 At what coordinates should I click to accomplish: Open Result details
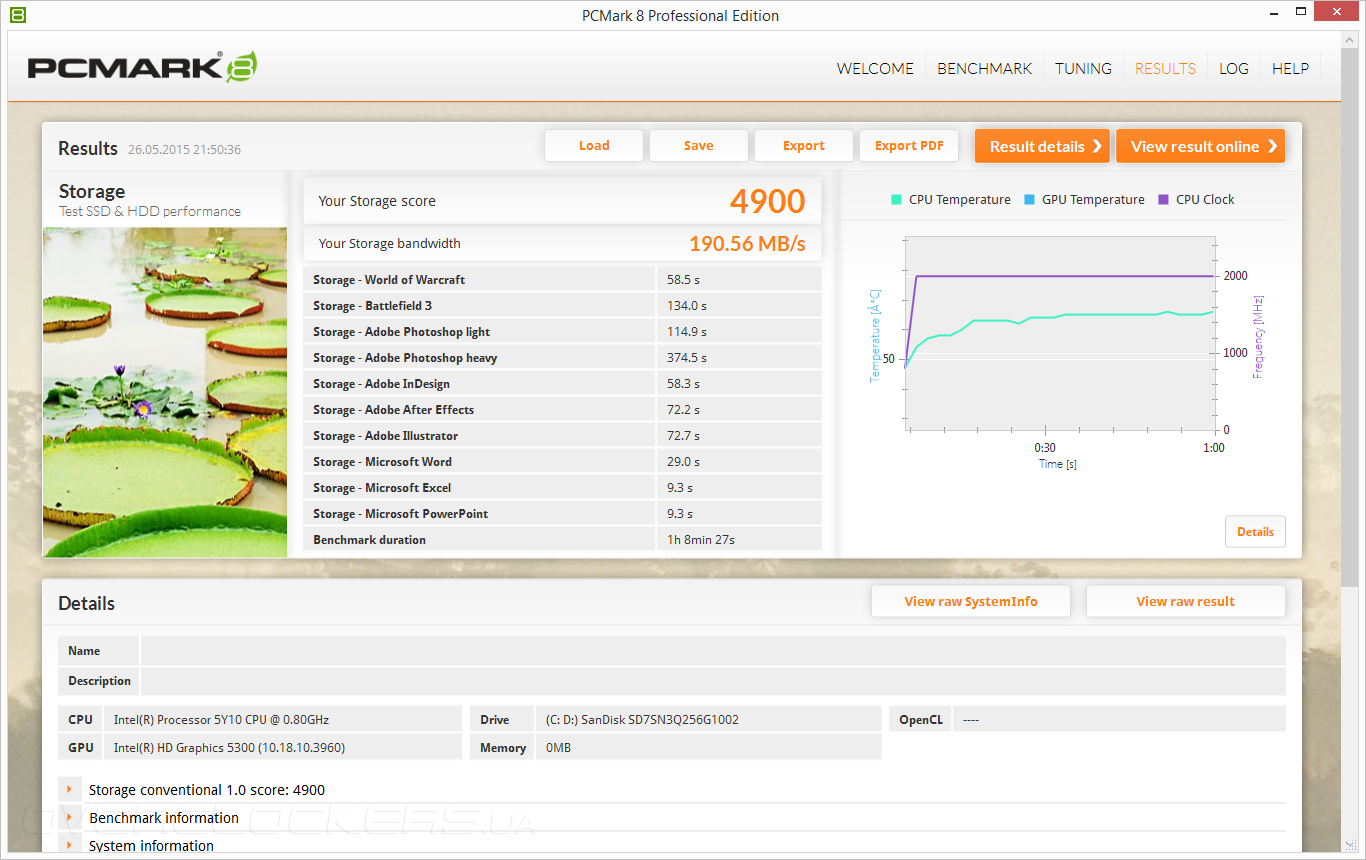[x=1043, y=146]
